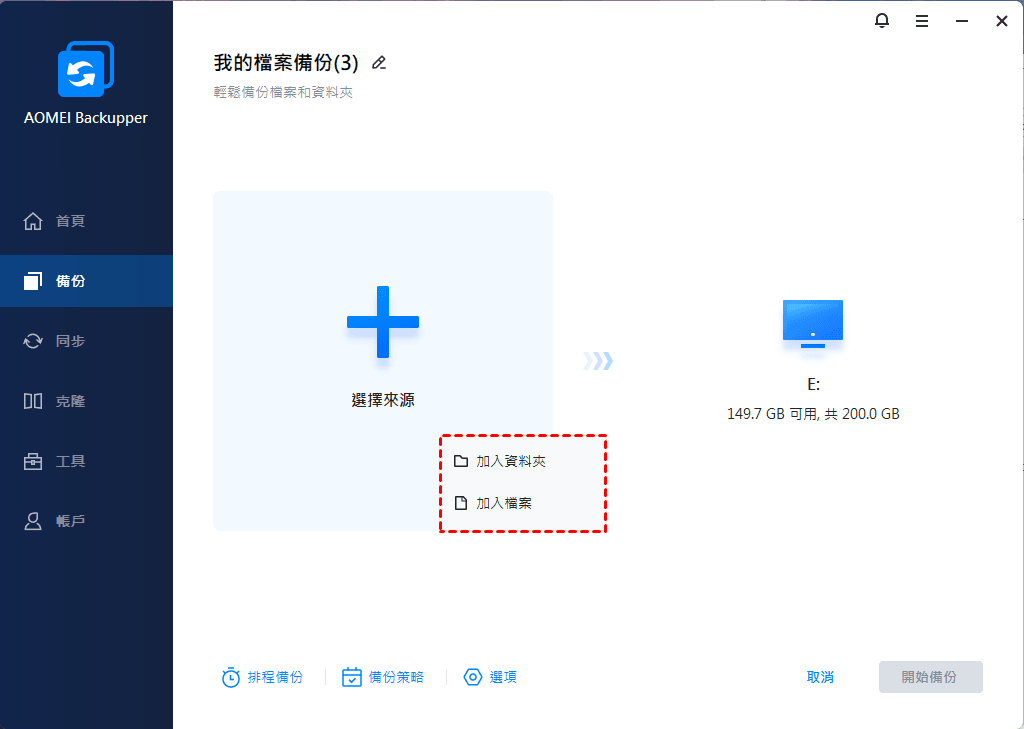Screen dimensions: 1024x729
Task: Click the 選擇來源 label
Action: 383,400
